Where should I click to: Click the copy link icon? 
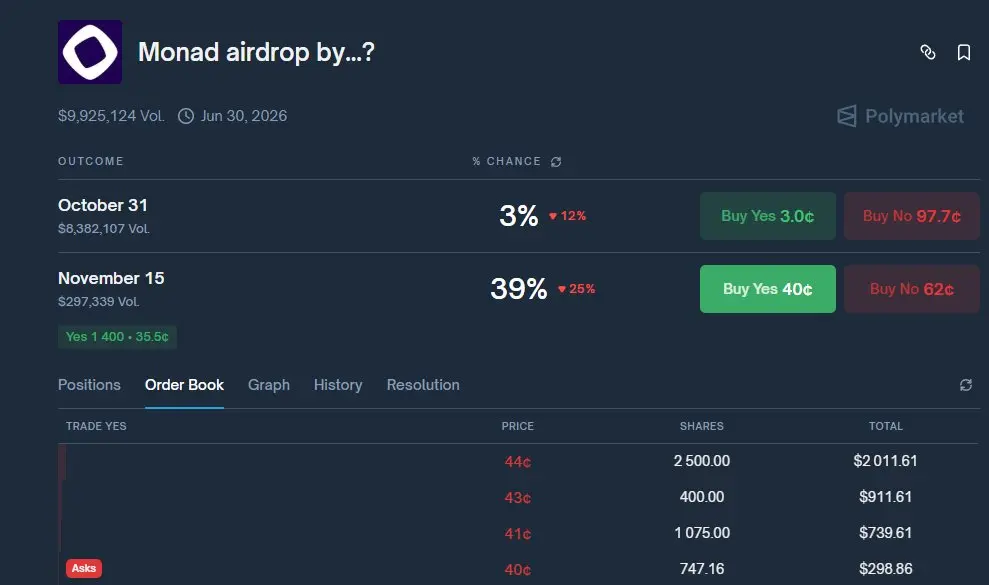tap(928, 52)
